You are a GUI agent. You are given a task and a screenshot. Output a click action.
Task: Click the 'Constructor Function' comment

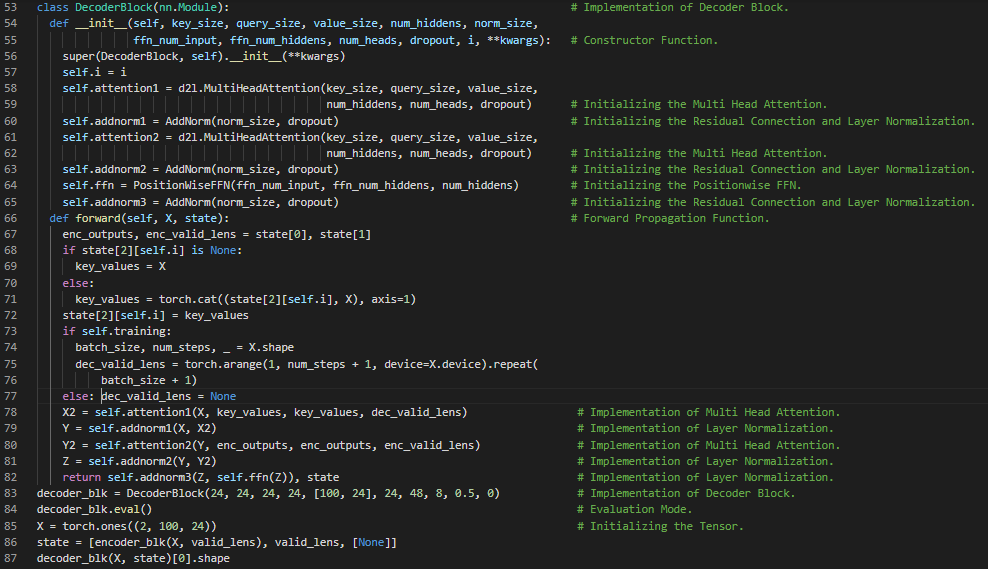[650, 40]
